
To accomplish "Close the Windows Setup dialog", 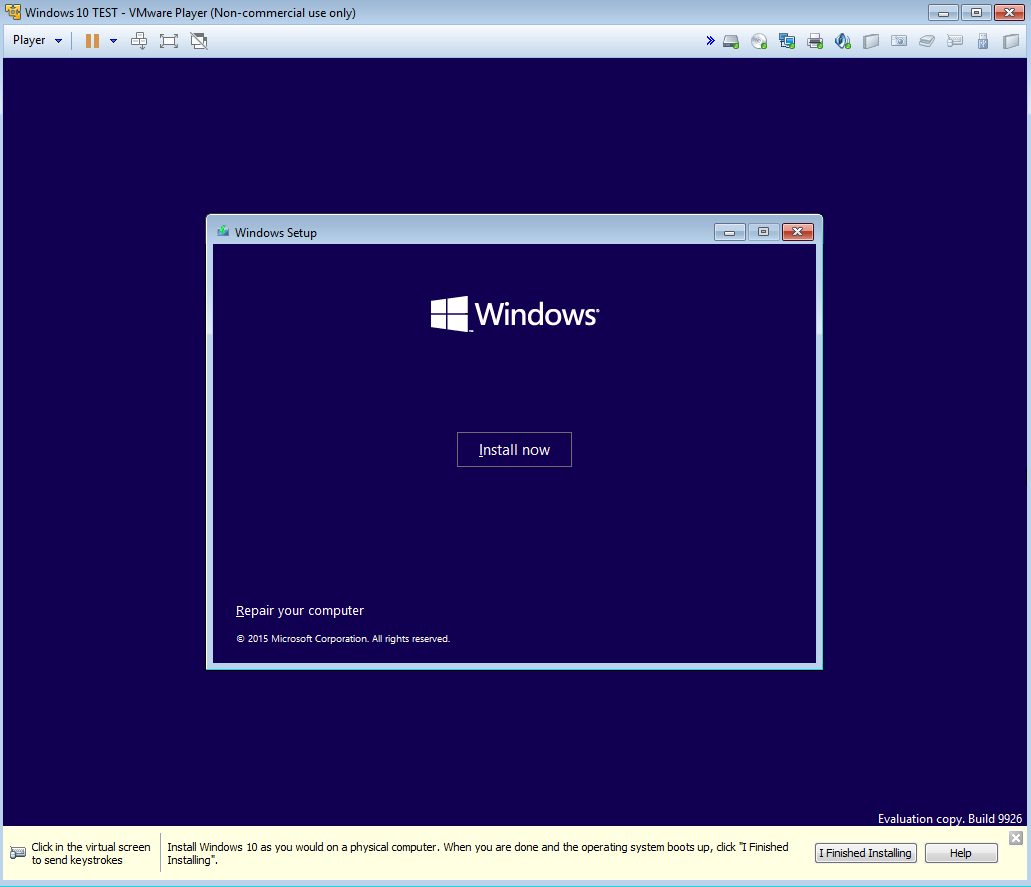I will click(798, 232).
